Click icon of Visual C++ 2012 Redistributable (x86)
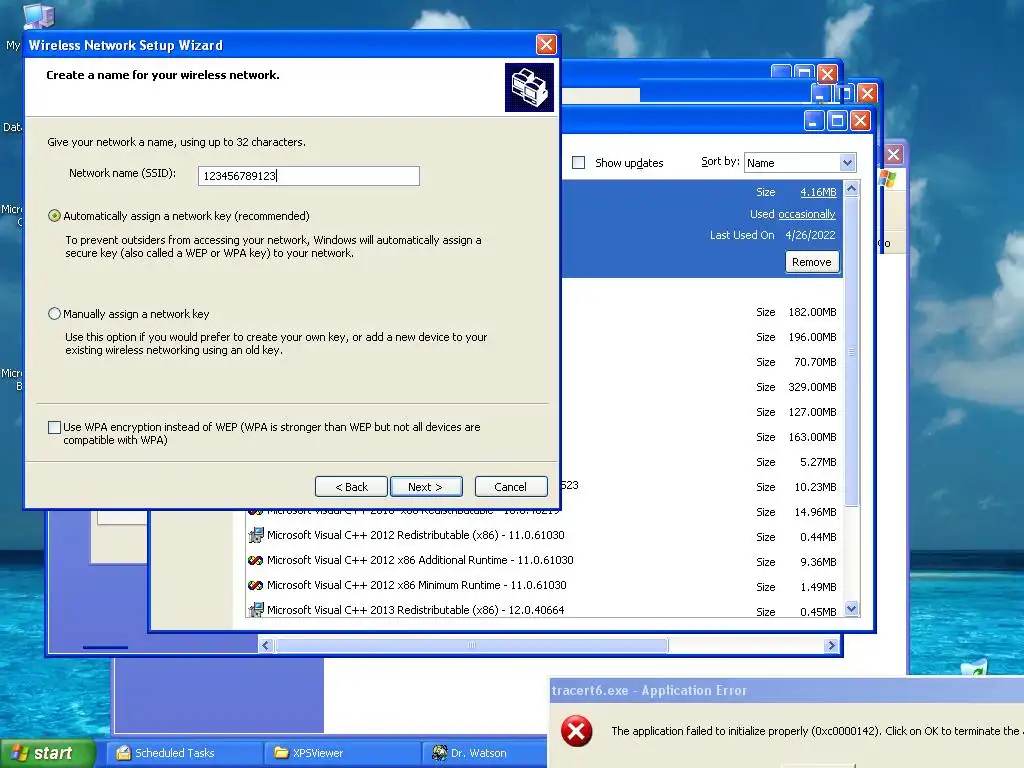The image size is (1024, 768). click(255, 536)
